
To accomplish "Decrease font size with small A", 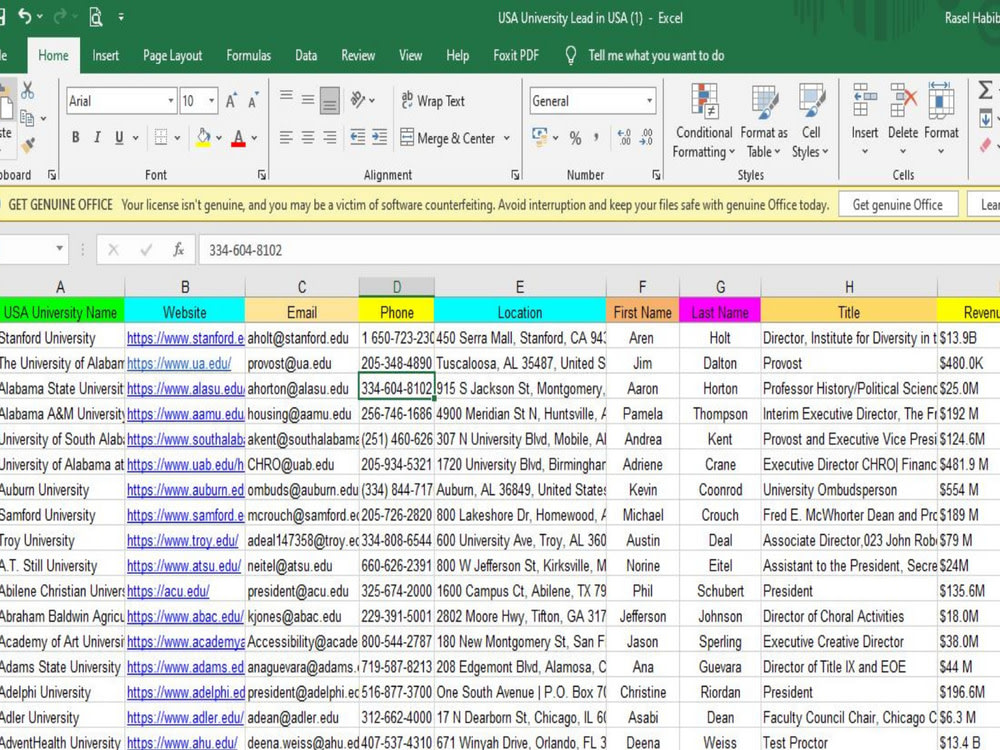I will (x=253, y=101).
